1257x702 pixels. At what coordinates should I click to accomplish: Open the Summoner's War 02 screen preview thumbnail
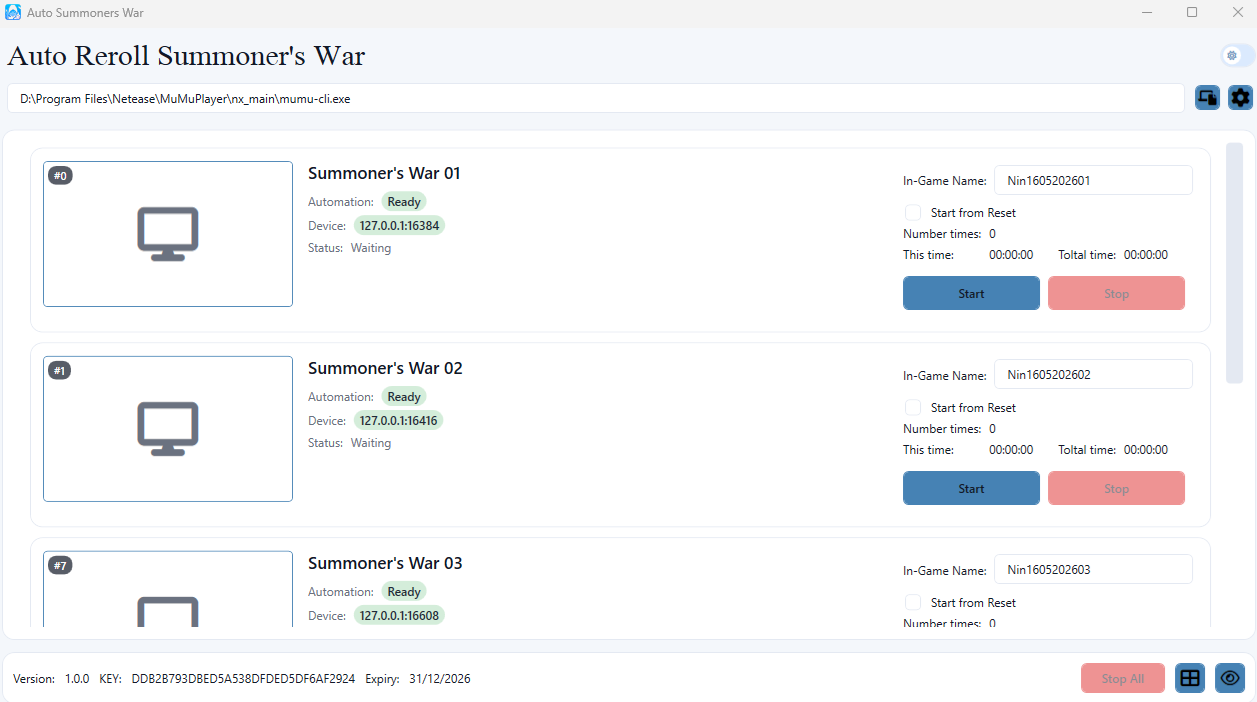[168, 429]
